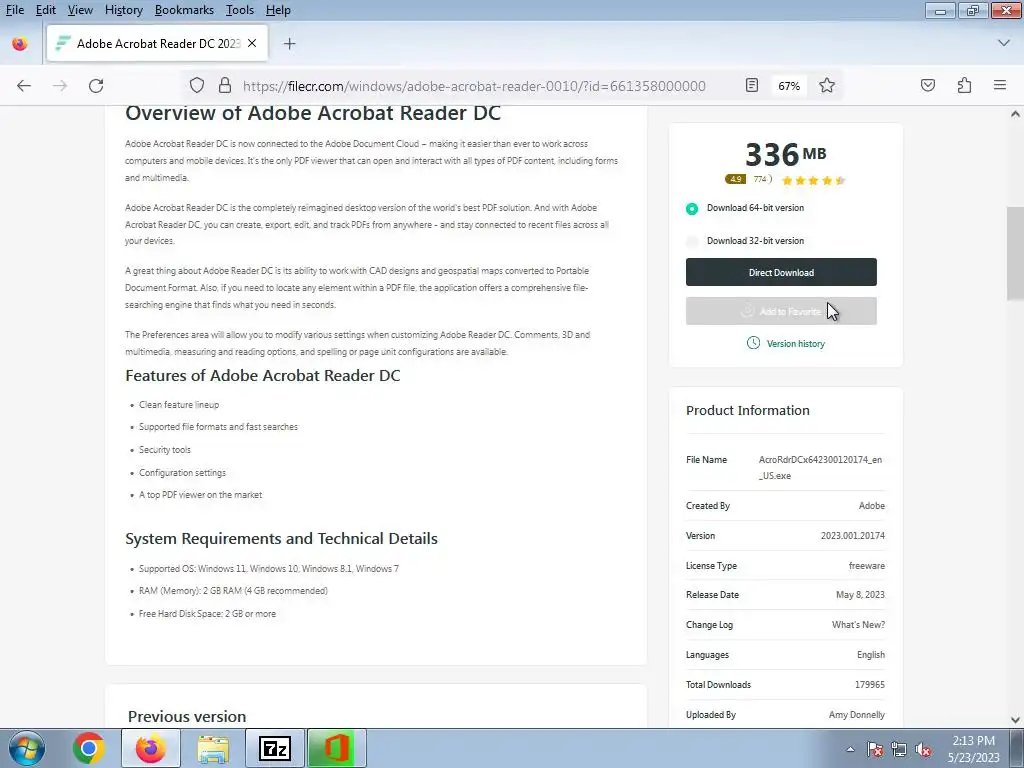The width and height of the screenshot is (1024, 768).
Task: Click the muted volume tray icon
Action: point(923,749)
